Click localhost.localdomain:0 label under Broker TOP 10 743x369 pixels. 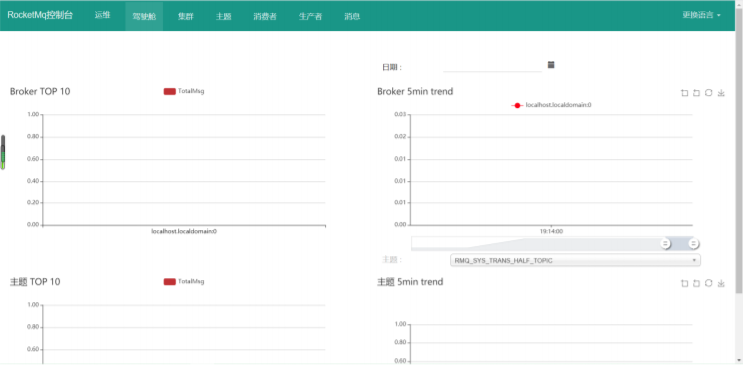click(x=184, y=232)
